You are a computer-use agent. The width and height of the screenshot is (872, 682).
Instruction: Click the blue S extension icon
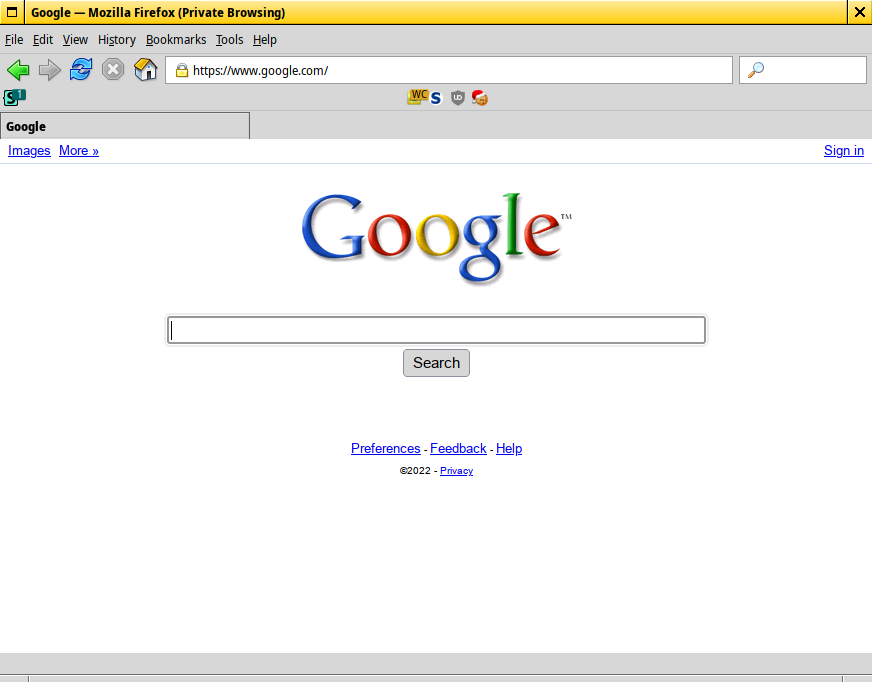point(436,98)
